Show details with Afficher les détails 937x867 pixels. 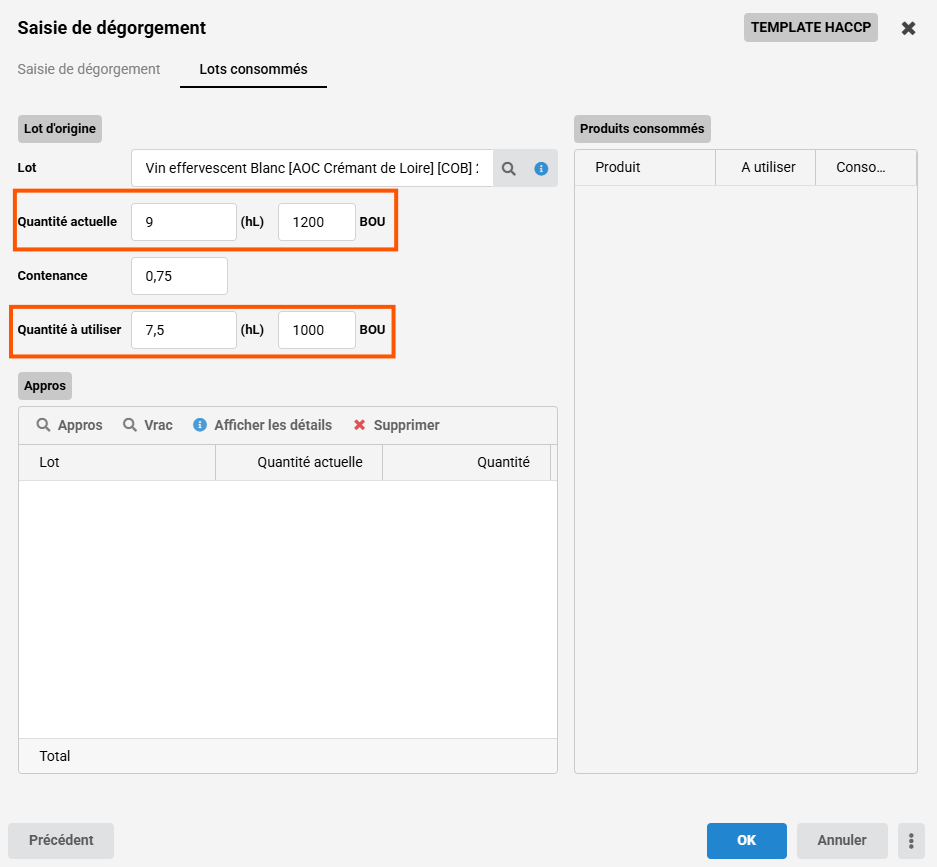point(263,425)
